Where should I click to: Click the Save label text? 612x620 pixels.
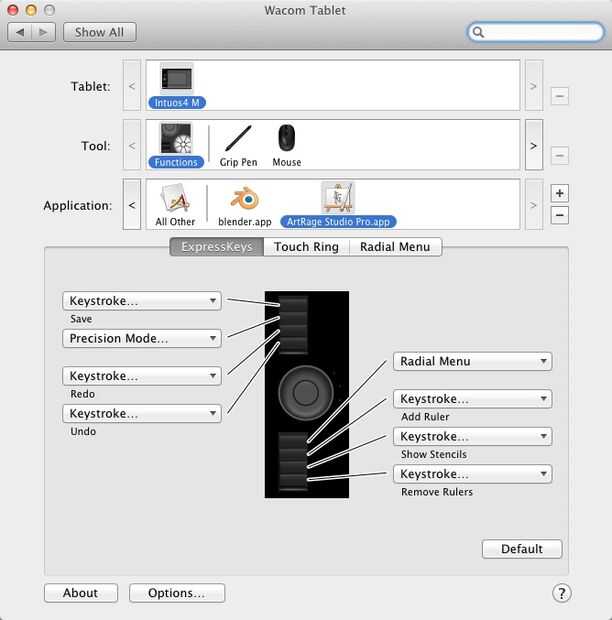click(81, 319)
